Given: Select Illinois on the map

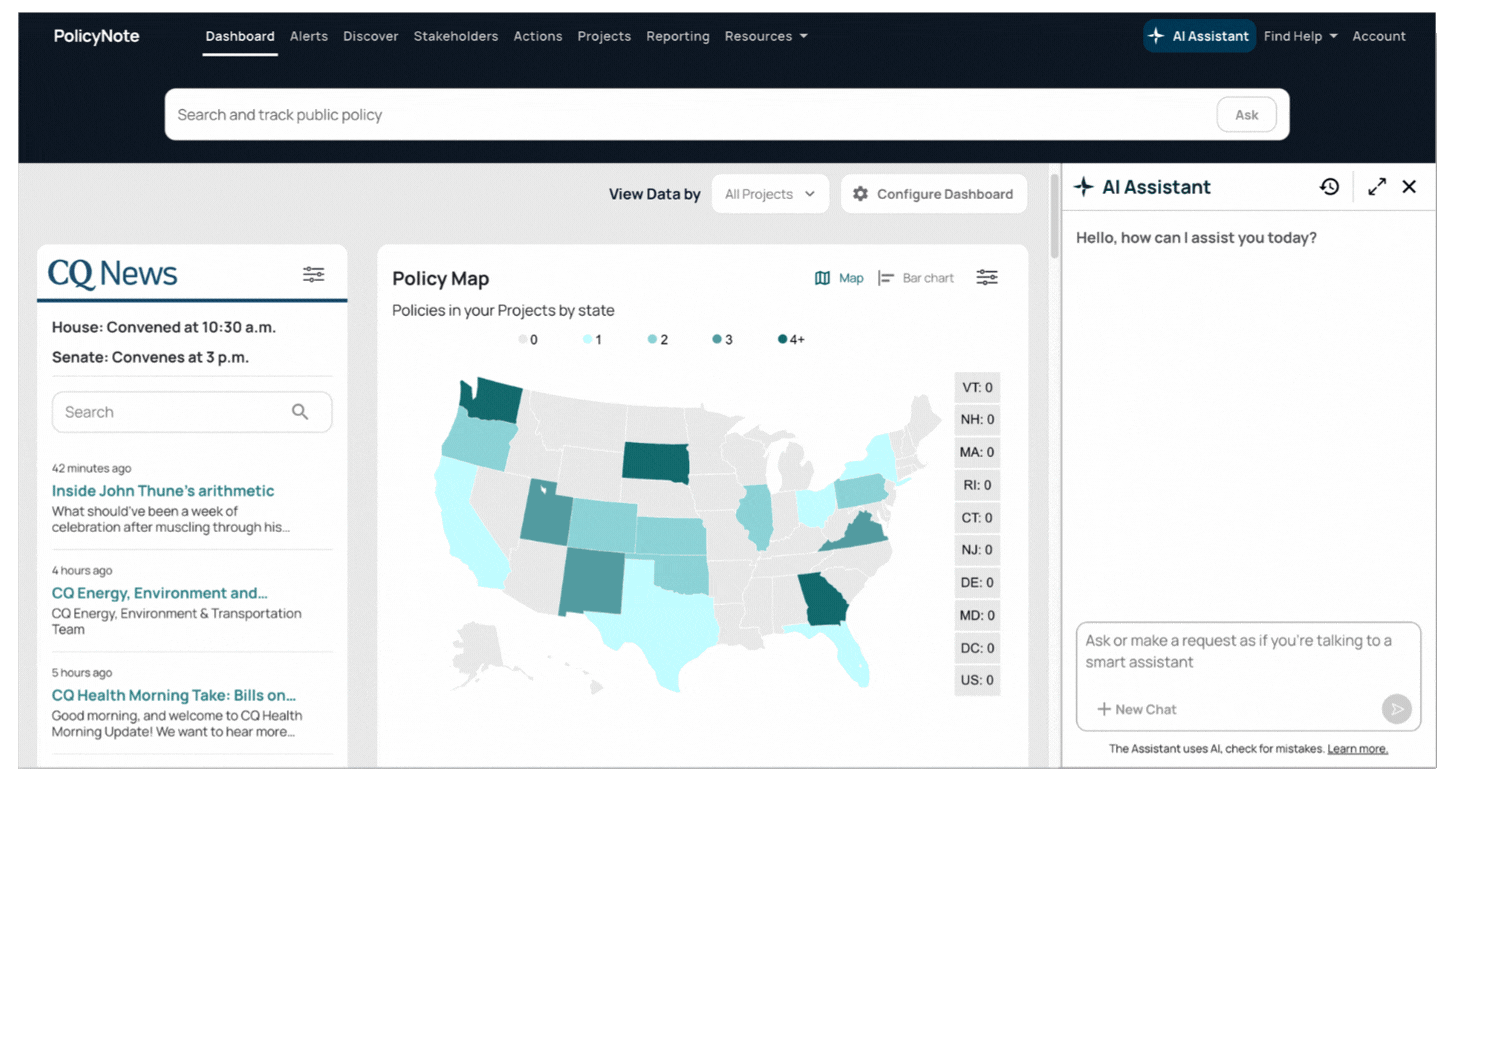Looking at the screenshot, I should click(755, 516).
